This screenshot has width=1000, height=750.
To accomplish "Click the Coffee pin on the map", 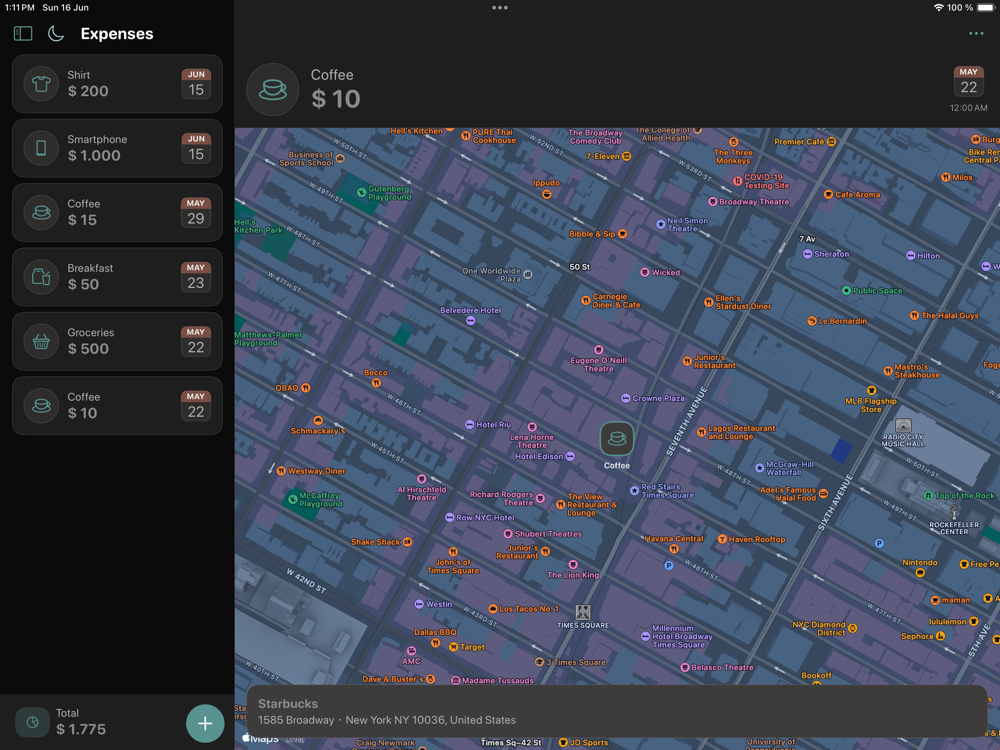I will point(617,438).
